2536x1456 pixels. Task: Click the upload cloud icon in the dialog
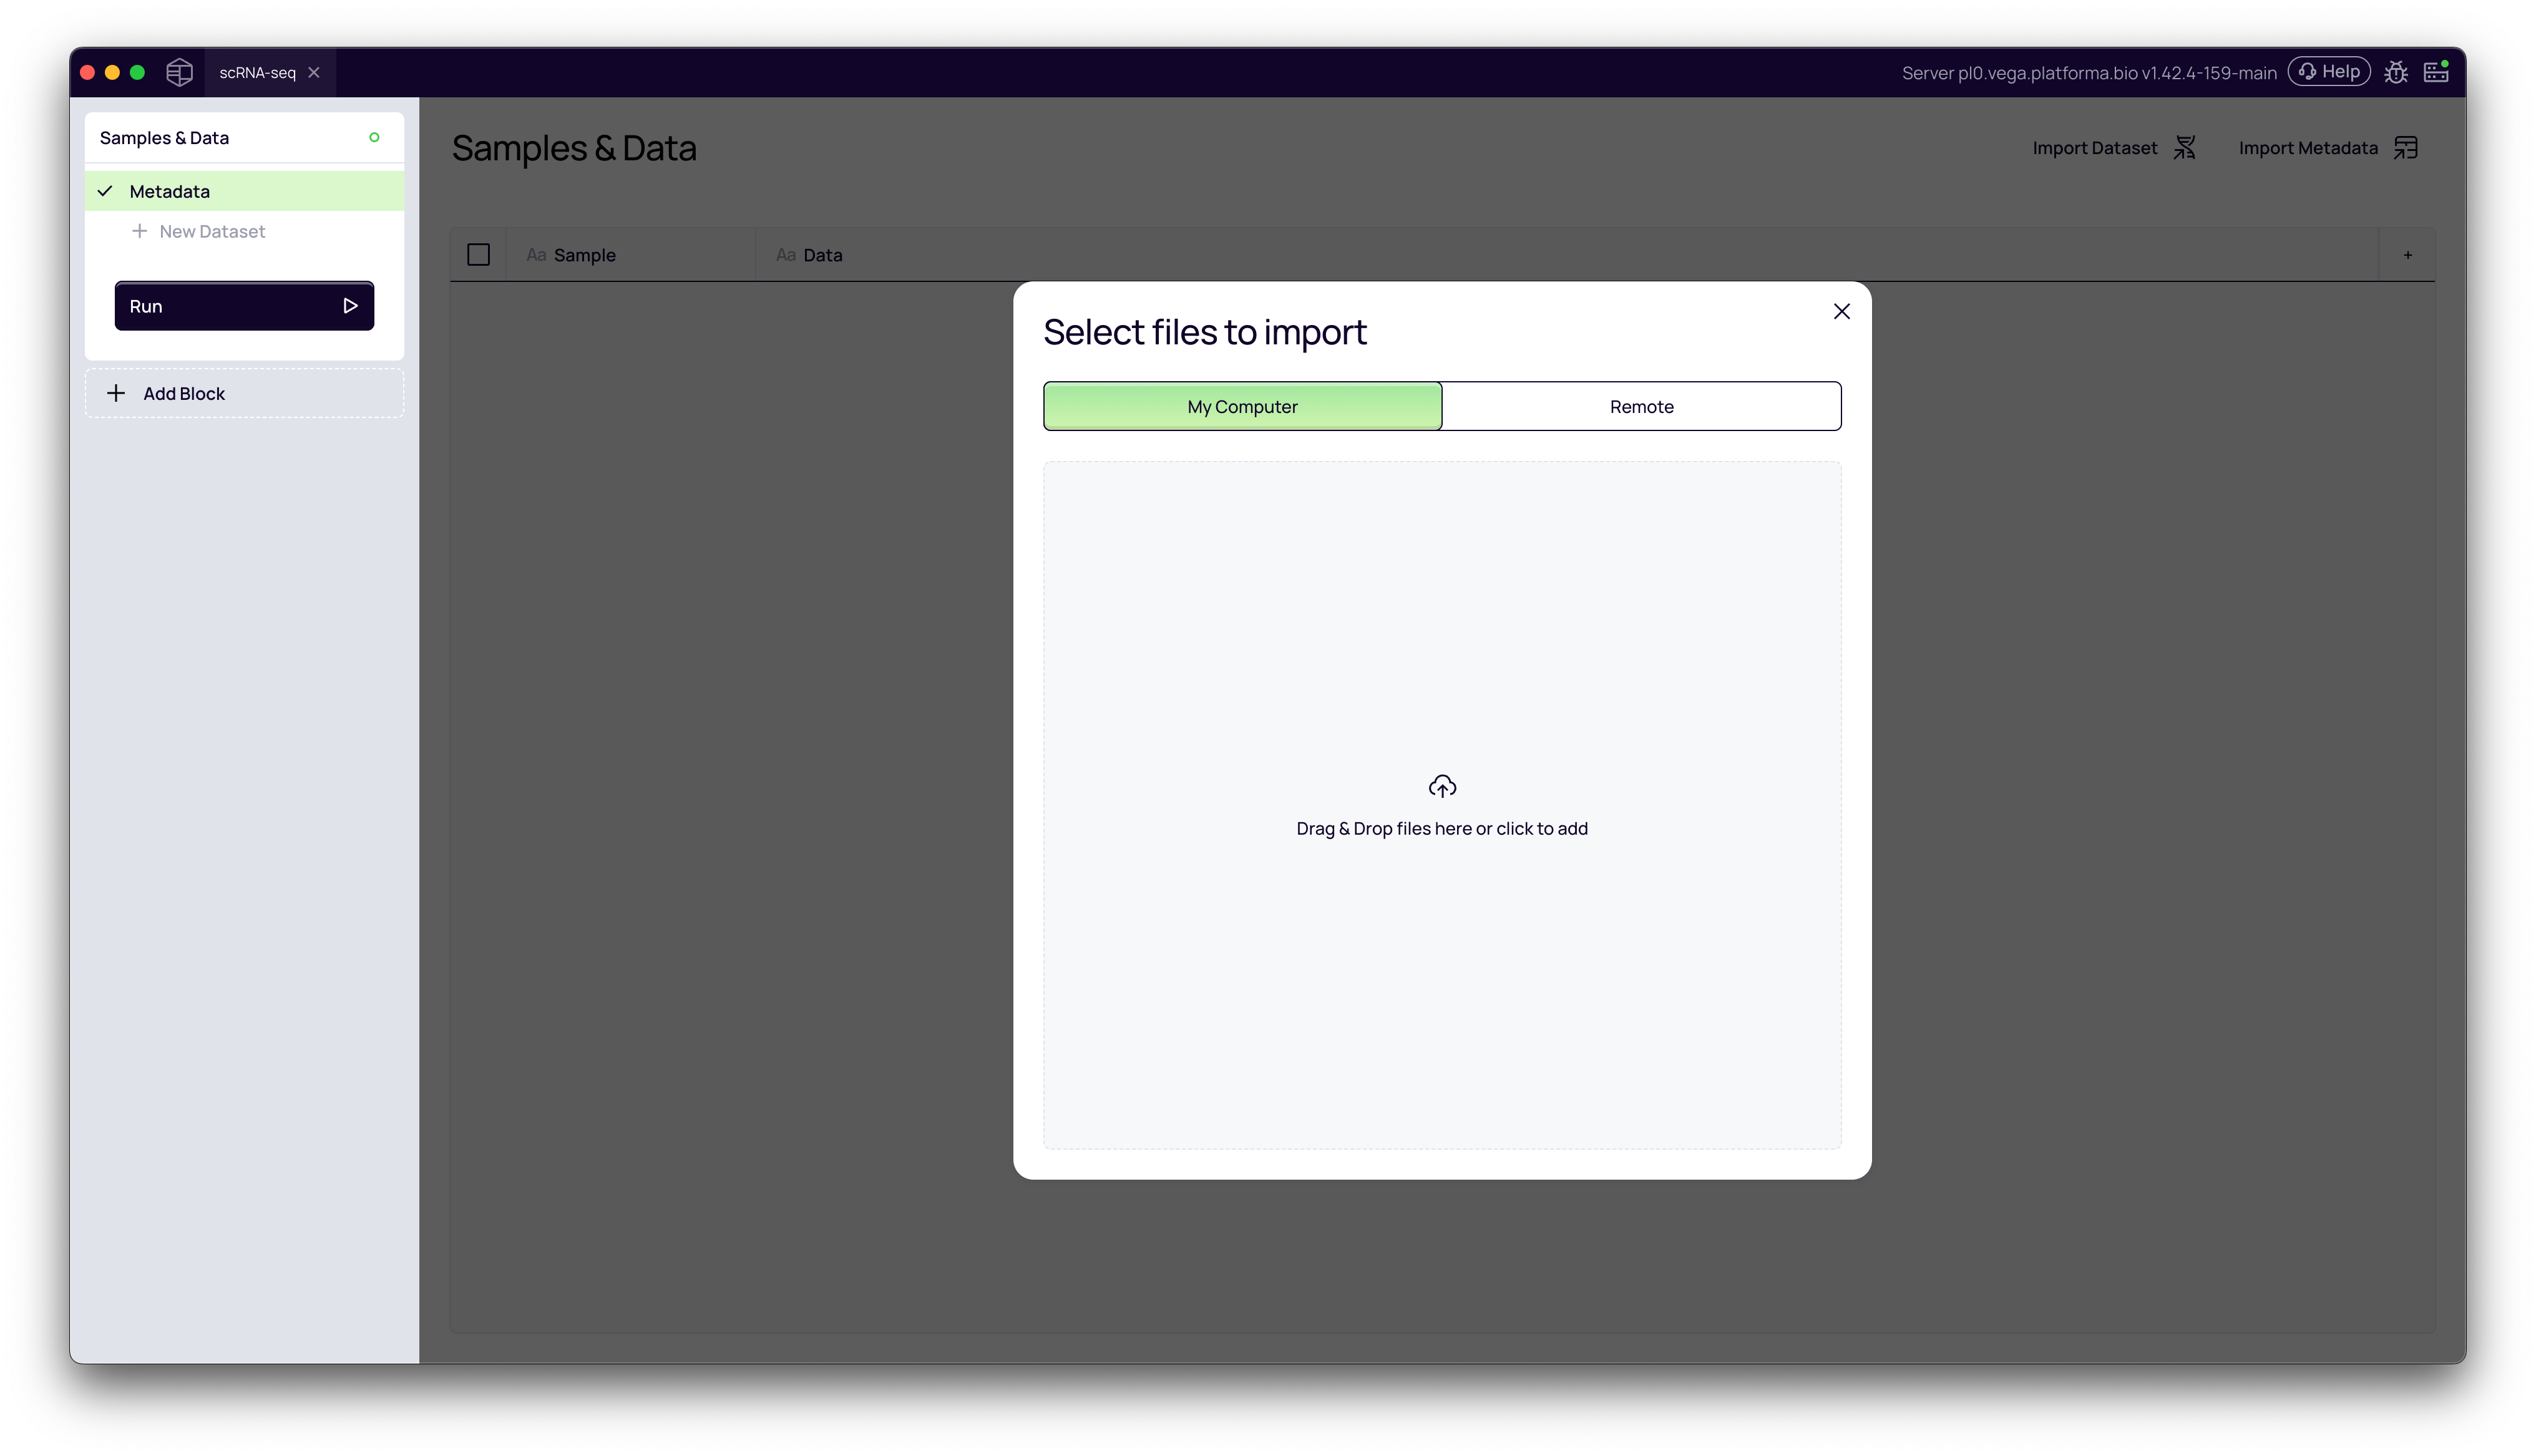click(1442, 785)
